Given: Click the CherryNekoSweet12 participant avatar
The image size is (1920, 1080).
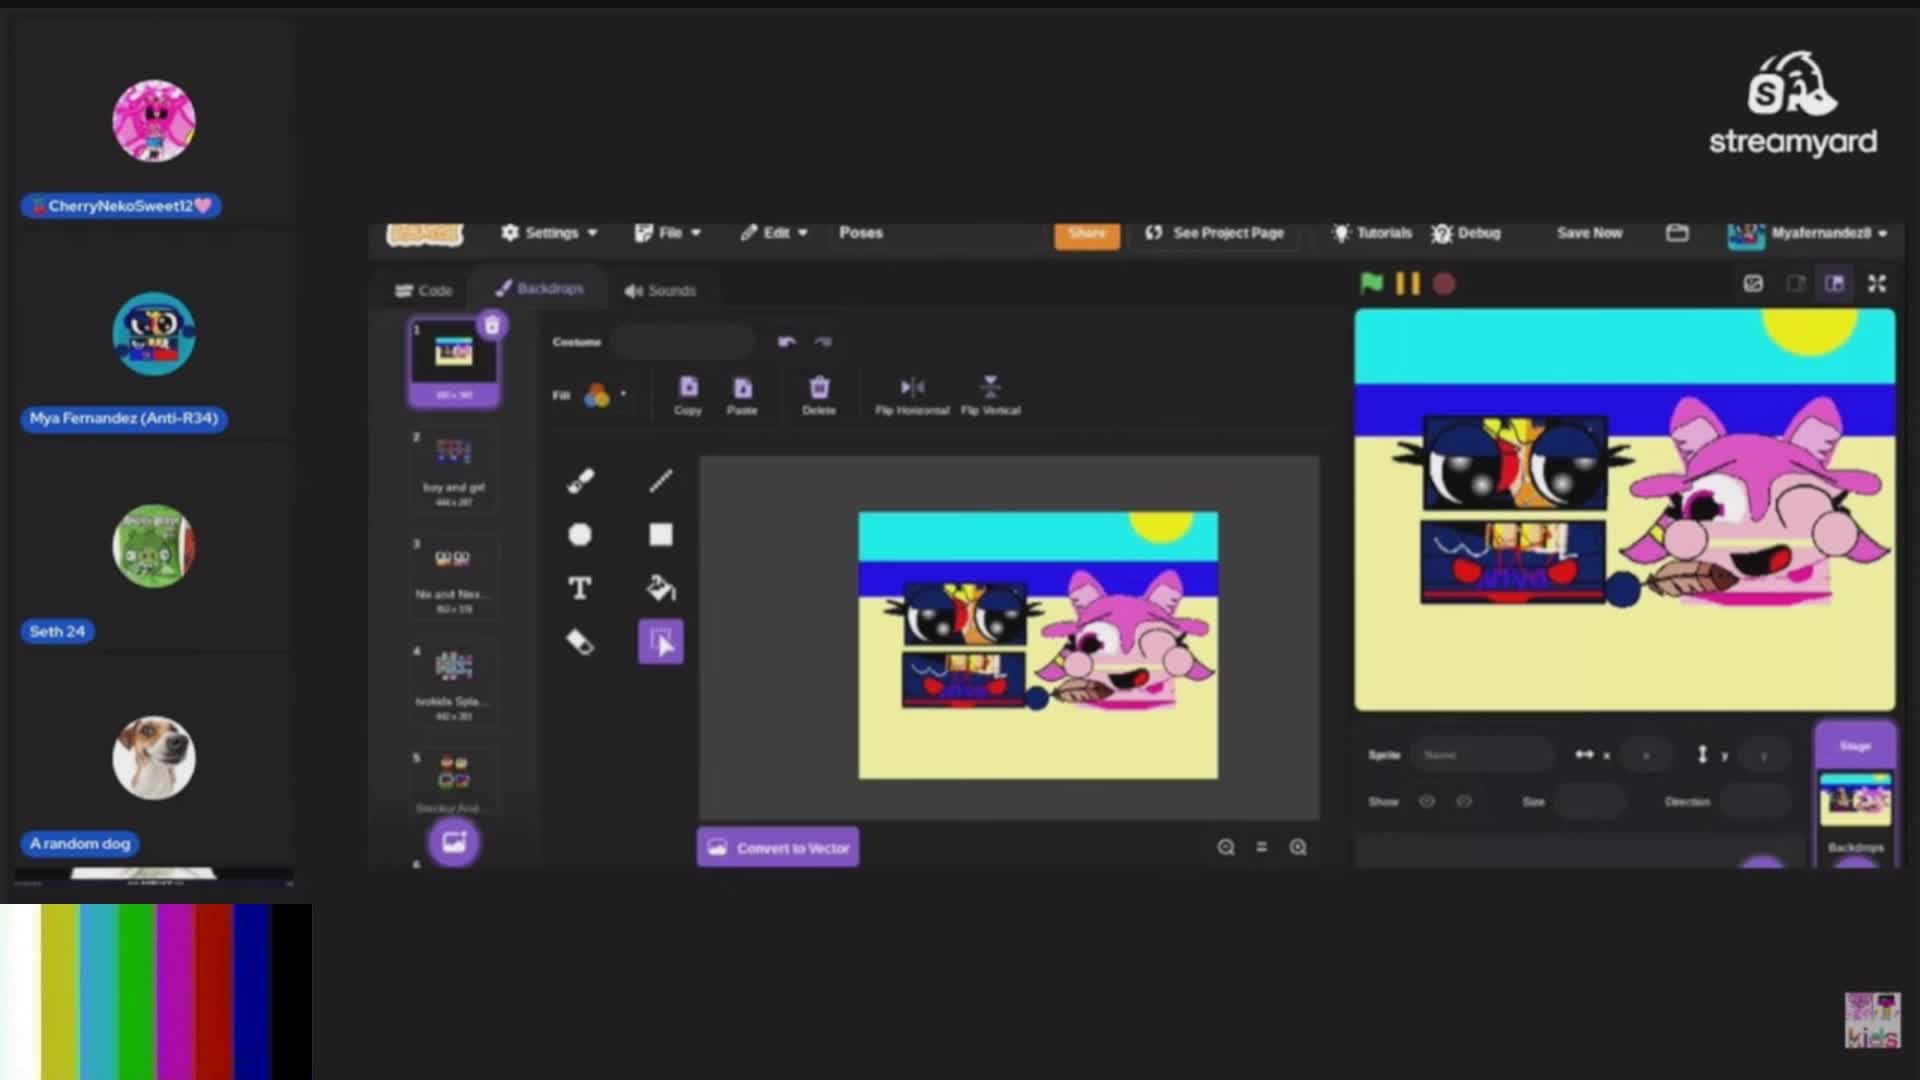Looking at the screenshot, I should (x=154, y=121).
